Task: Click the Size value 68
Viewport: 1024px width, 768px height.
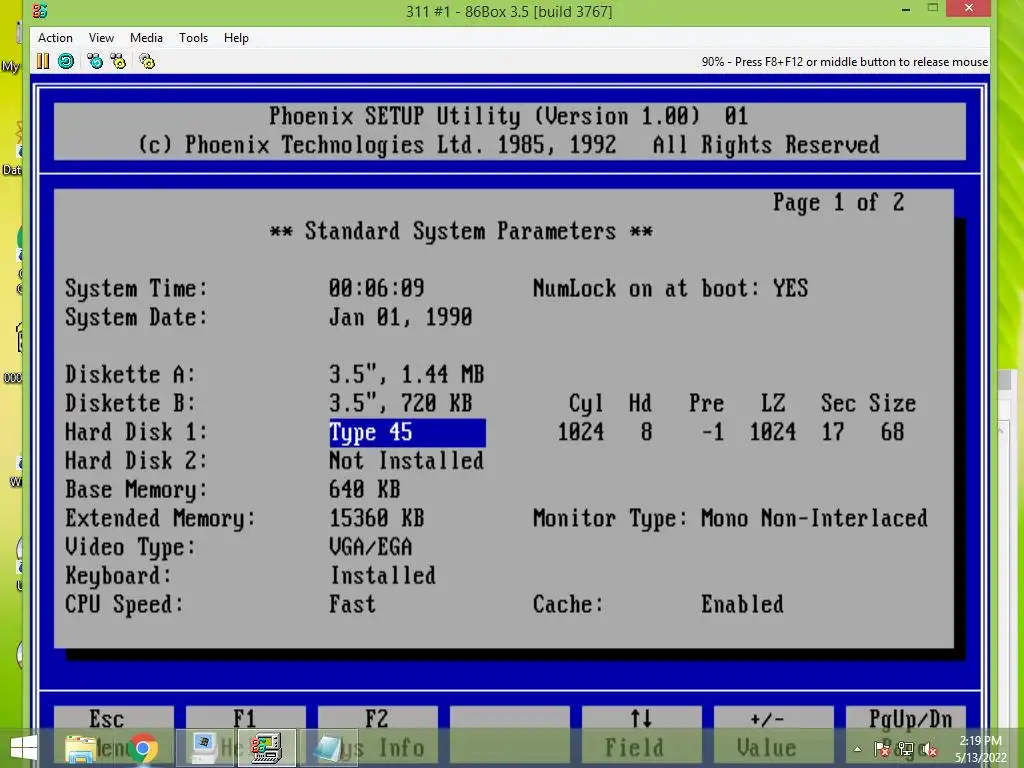Action: (x=893, y=432)
